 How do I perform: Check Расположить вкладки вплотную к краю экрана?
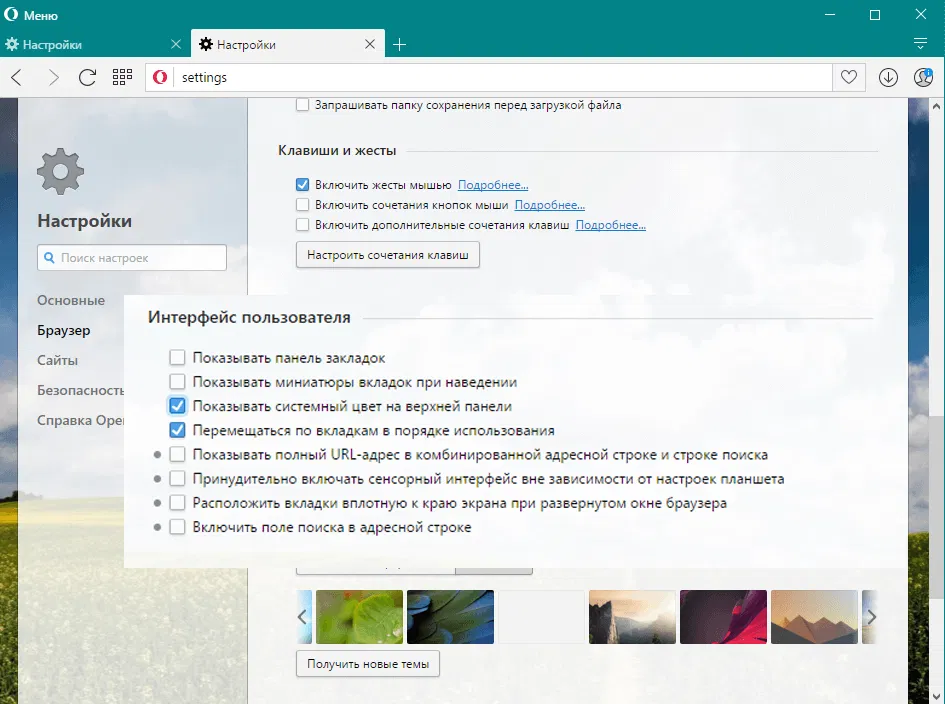[177, 503]
